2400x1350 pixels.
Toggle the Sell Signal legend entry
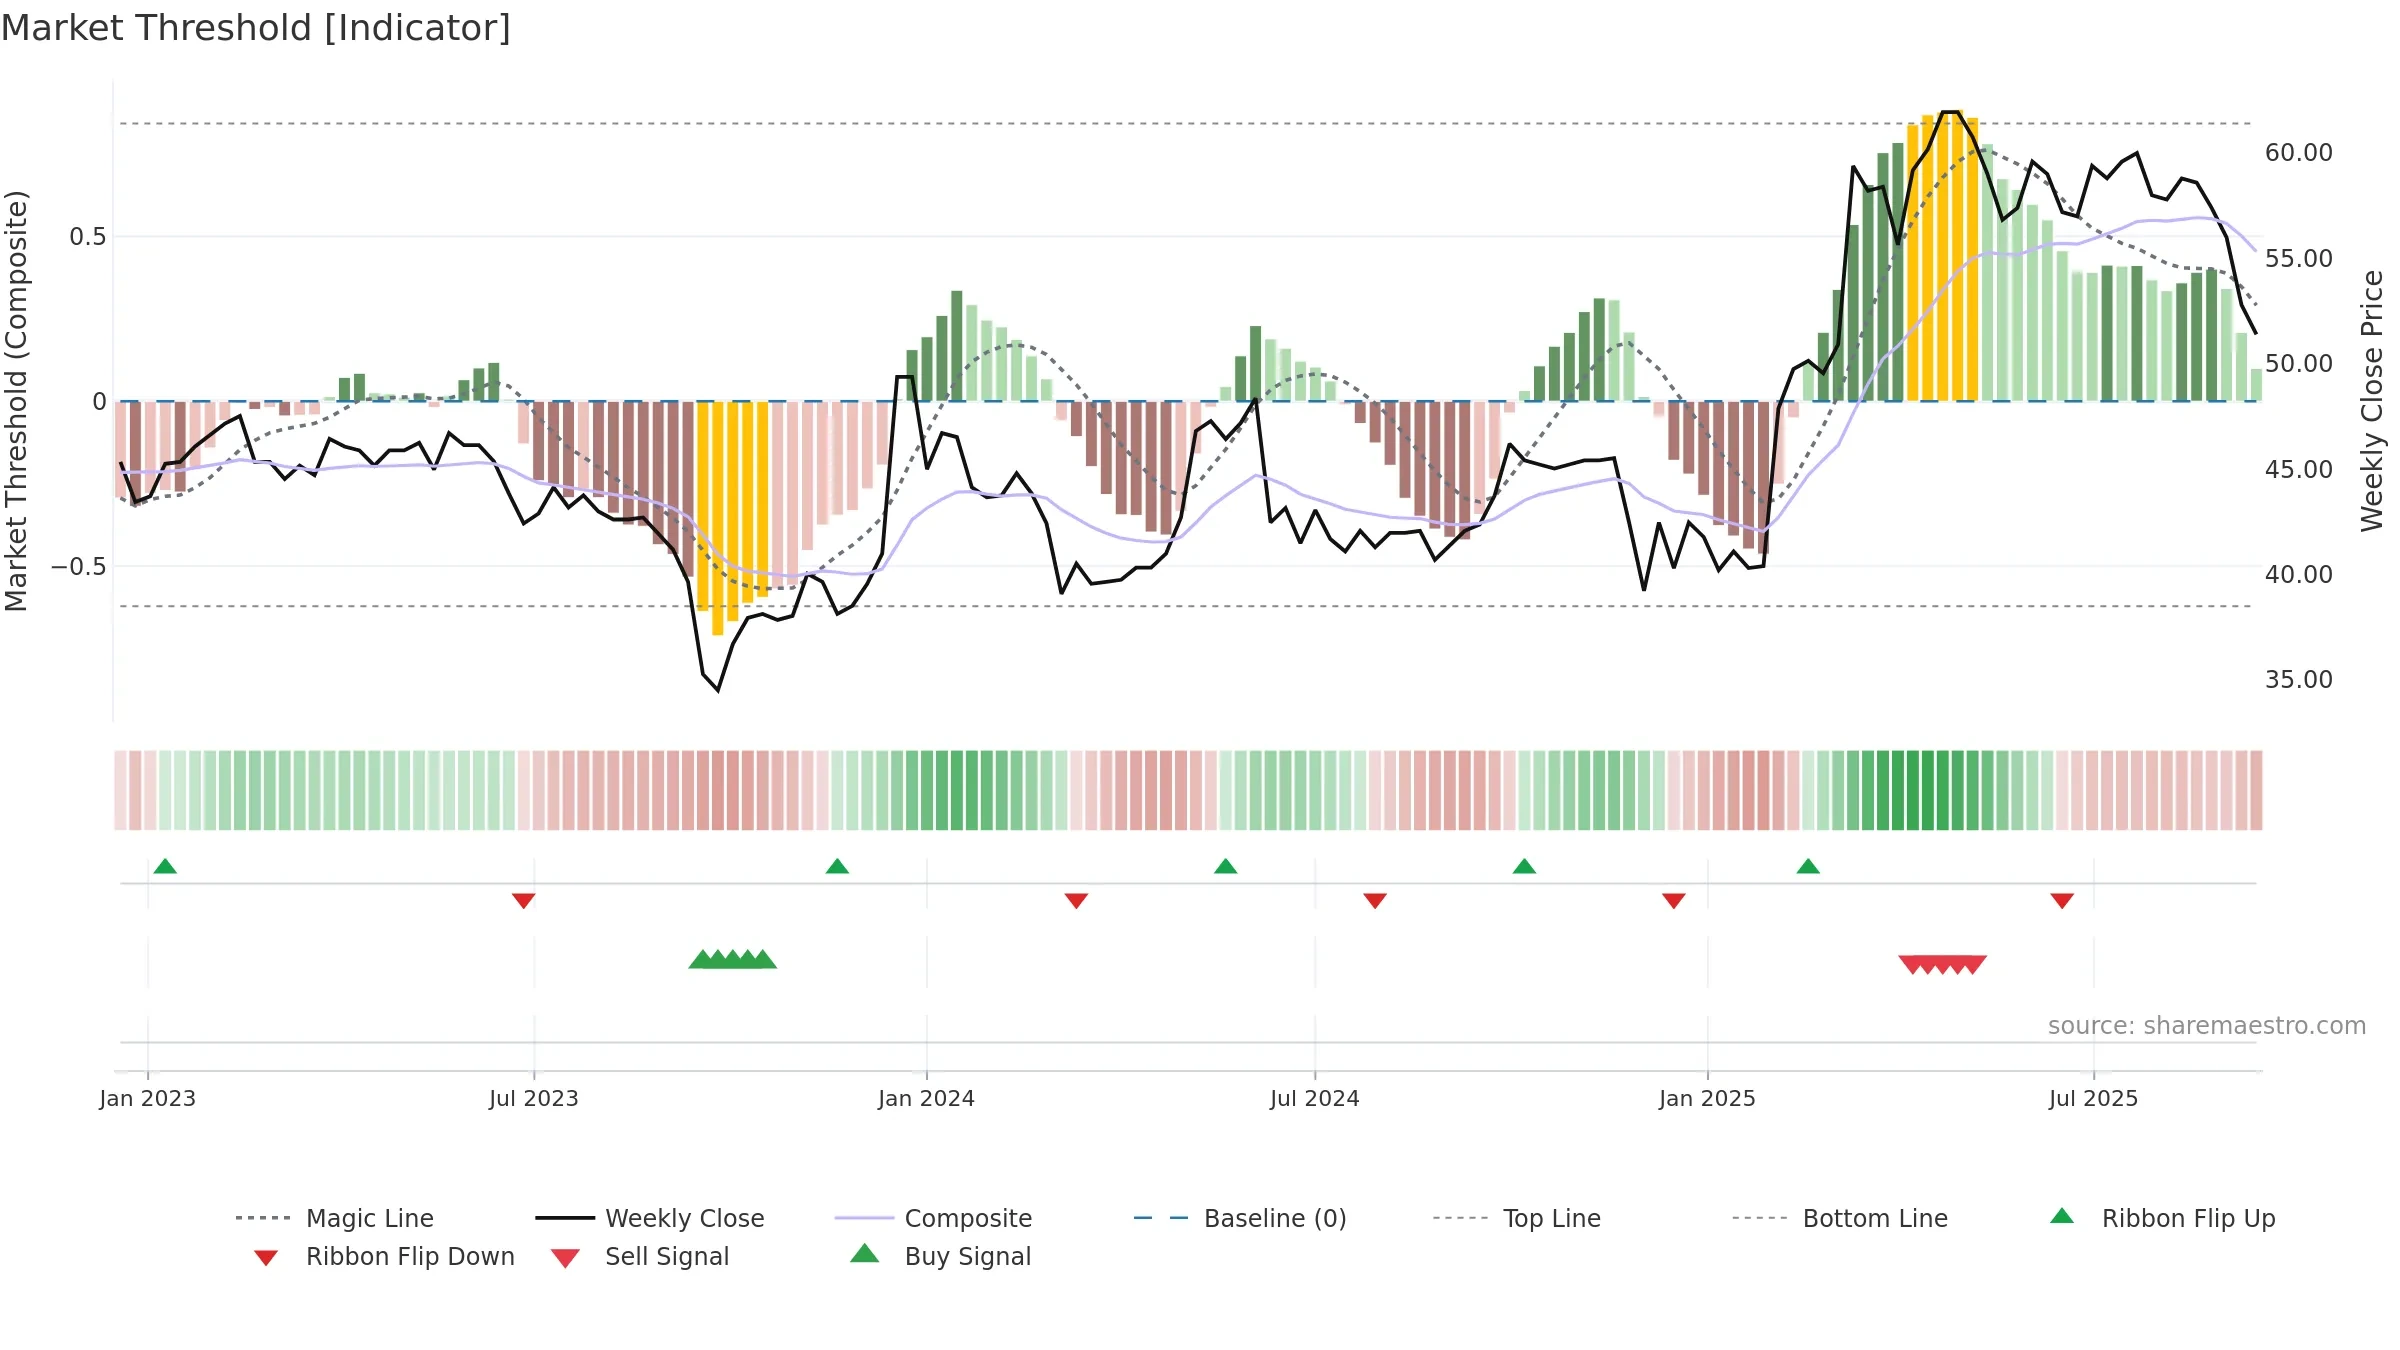640,1256
